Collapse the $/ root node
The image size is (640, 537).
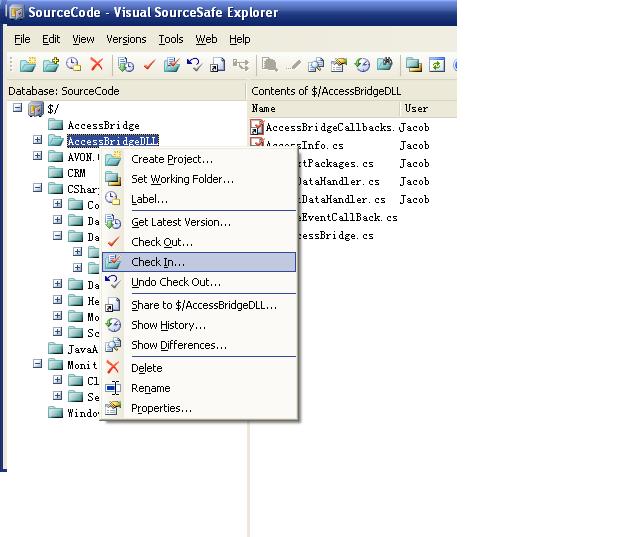[17, 108]
